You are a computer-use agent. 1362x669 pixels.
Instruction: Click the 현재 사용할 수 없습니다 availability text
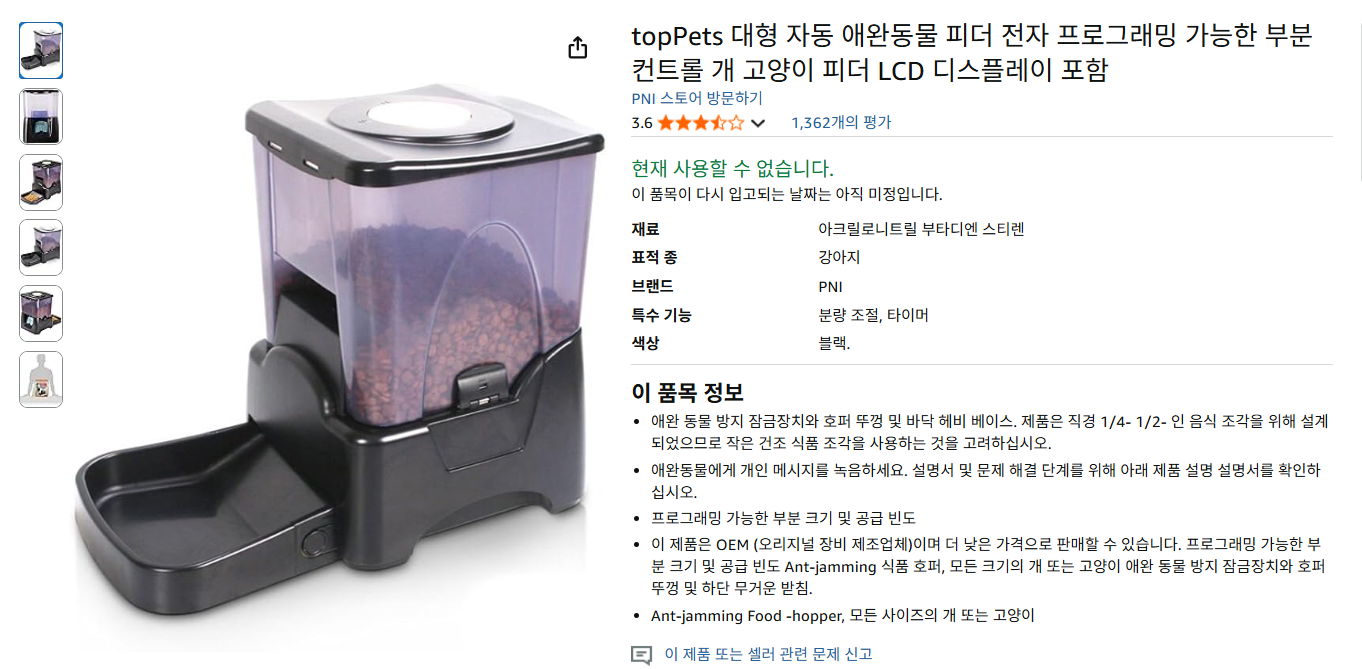point(733,168)
